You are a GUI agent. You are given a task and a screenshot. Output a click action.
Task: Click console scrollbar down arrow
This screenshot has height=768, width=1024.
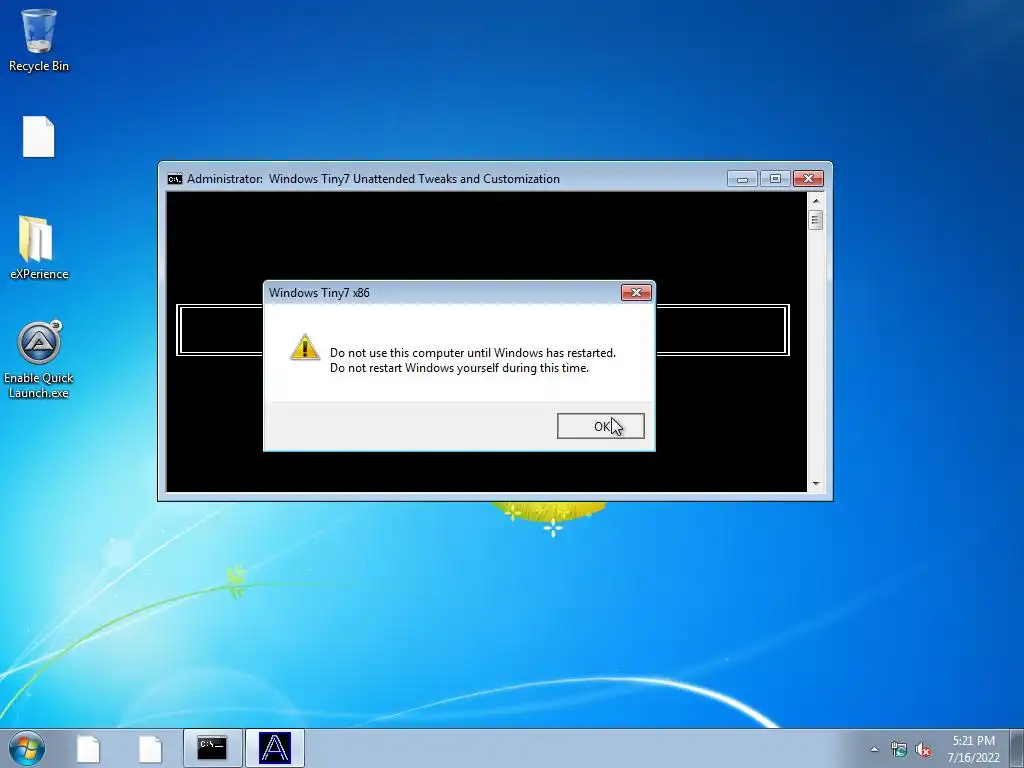[x=816, y=484]
